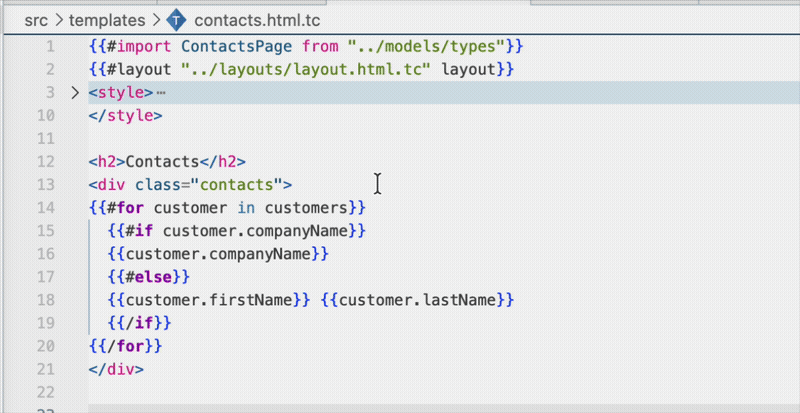Click line number 14 in gutter

coord(45,208)
